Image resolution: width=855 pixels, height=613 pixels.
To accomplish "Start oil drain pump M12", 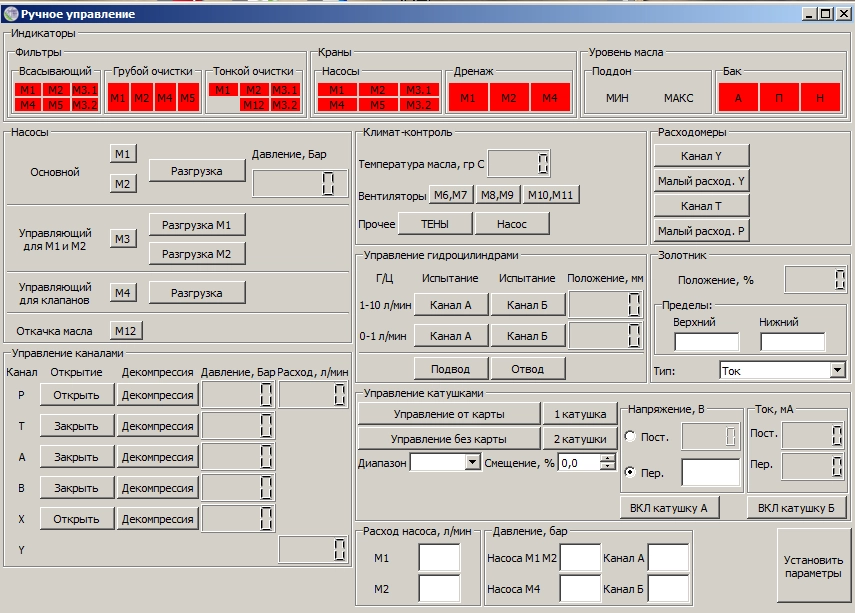I will [123, 331].
